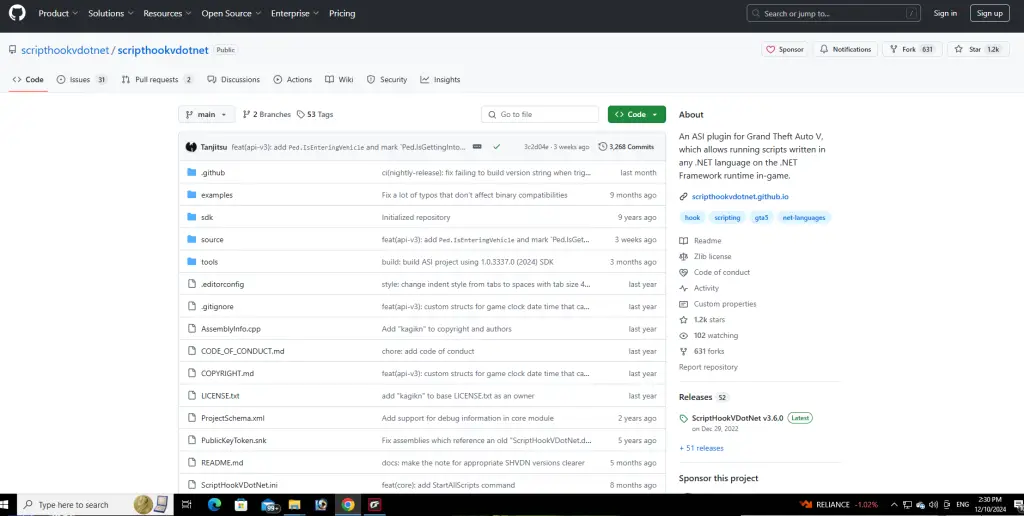Image resolution: width=1024 pixels, height=516 pixels.
Task: Open the 53 Tags link
Action: pyautogui.click(x=315, y=114)
